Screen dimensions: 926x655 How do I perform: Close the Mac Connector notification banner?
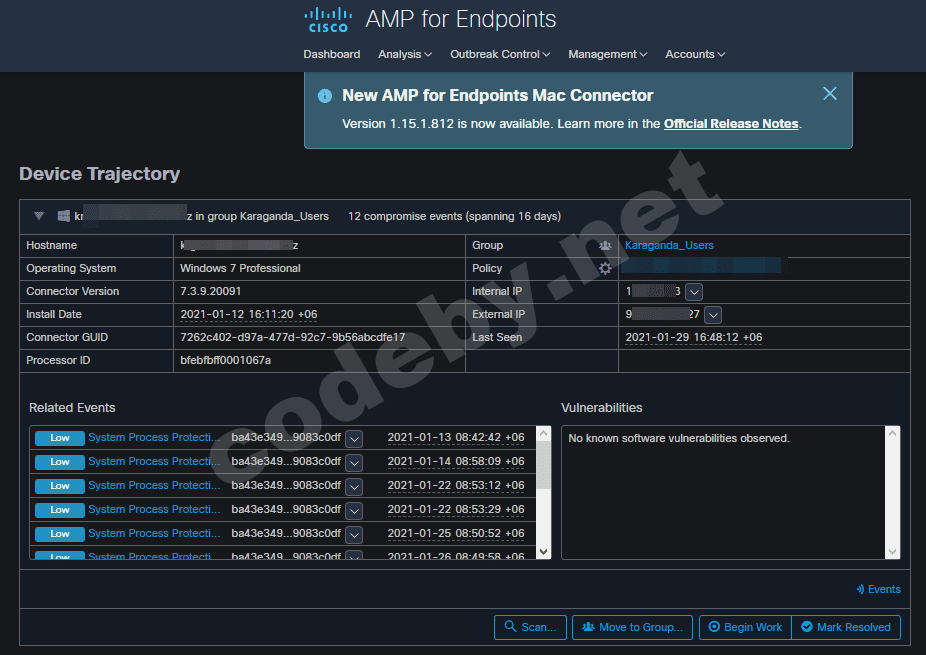click(829, 94)
